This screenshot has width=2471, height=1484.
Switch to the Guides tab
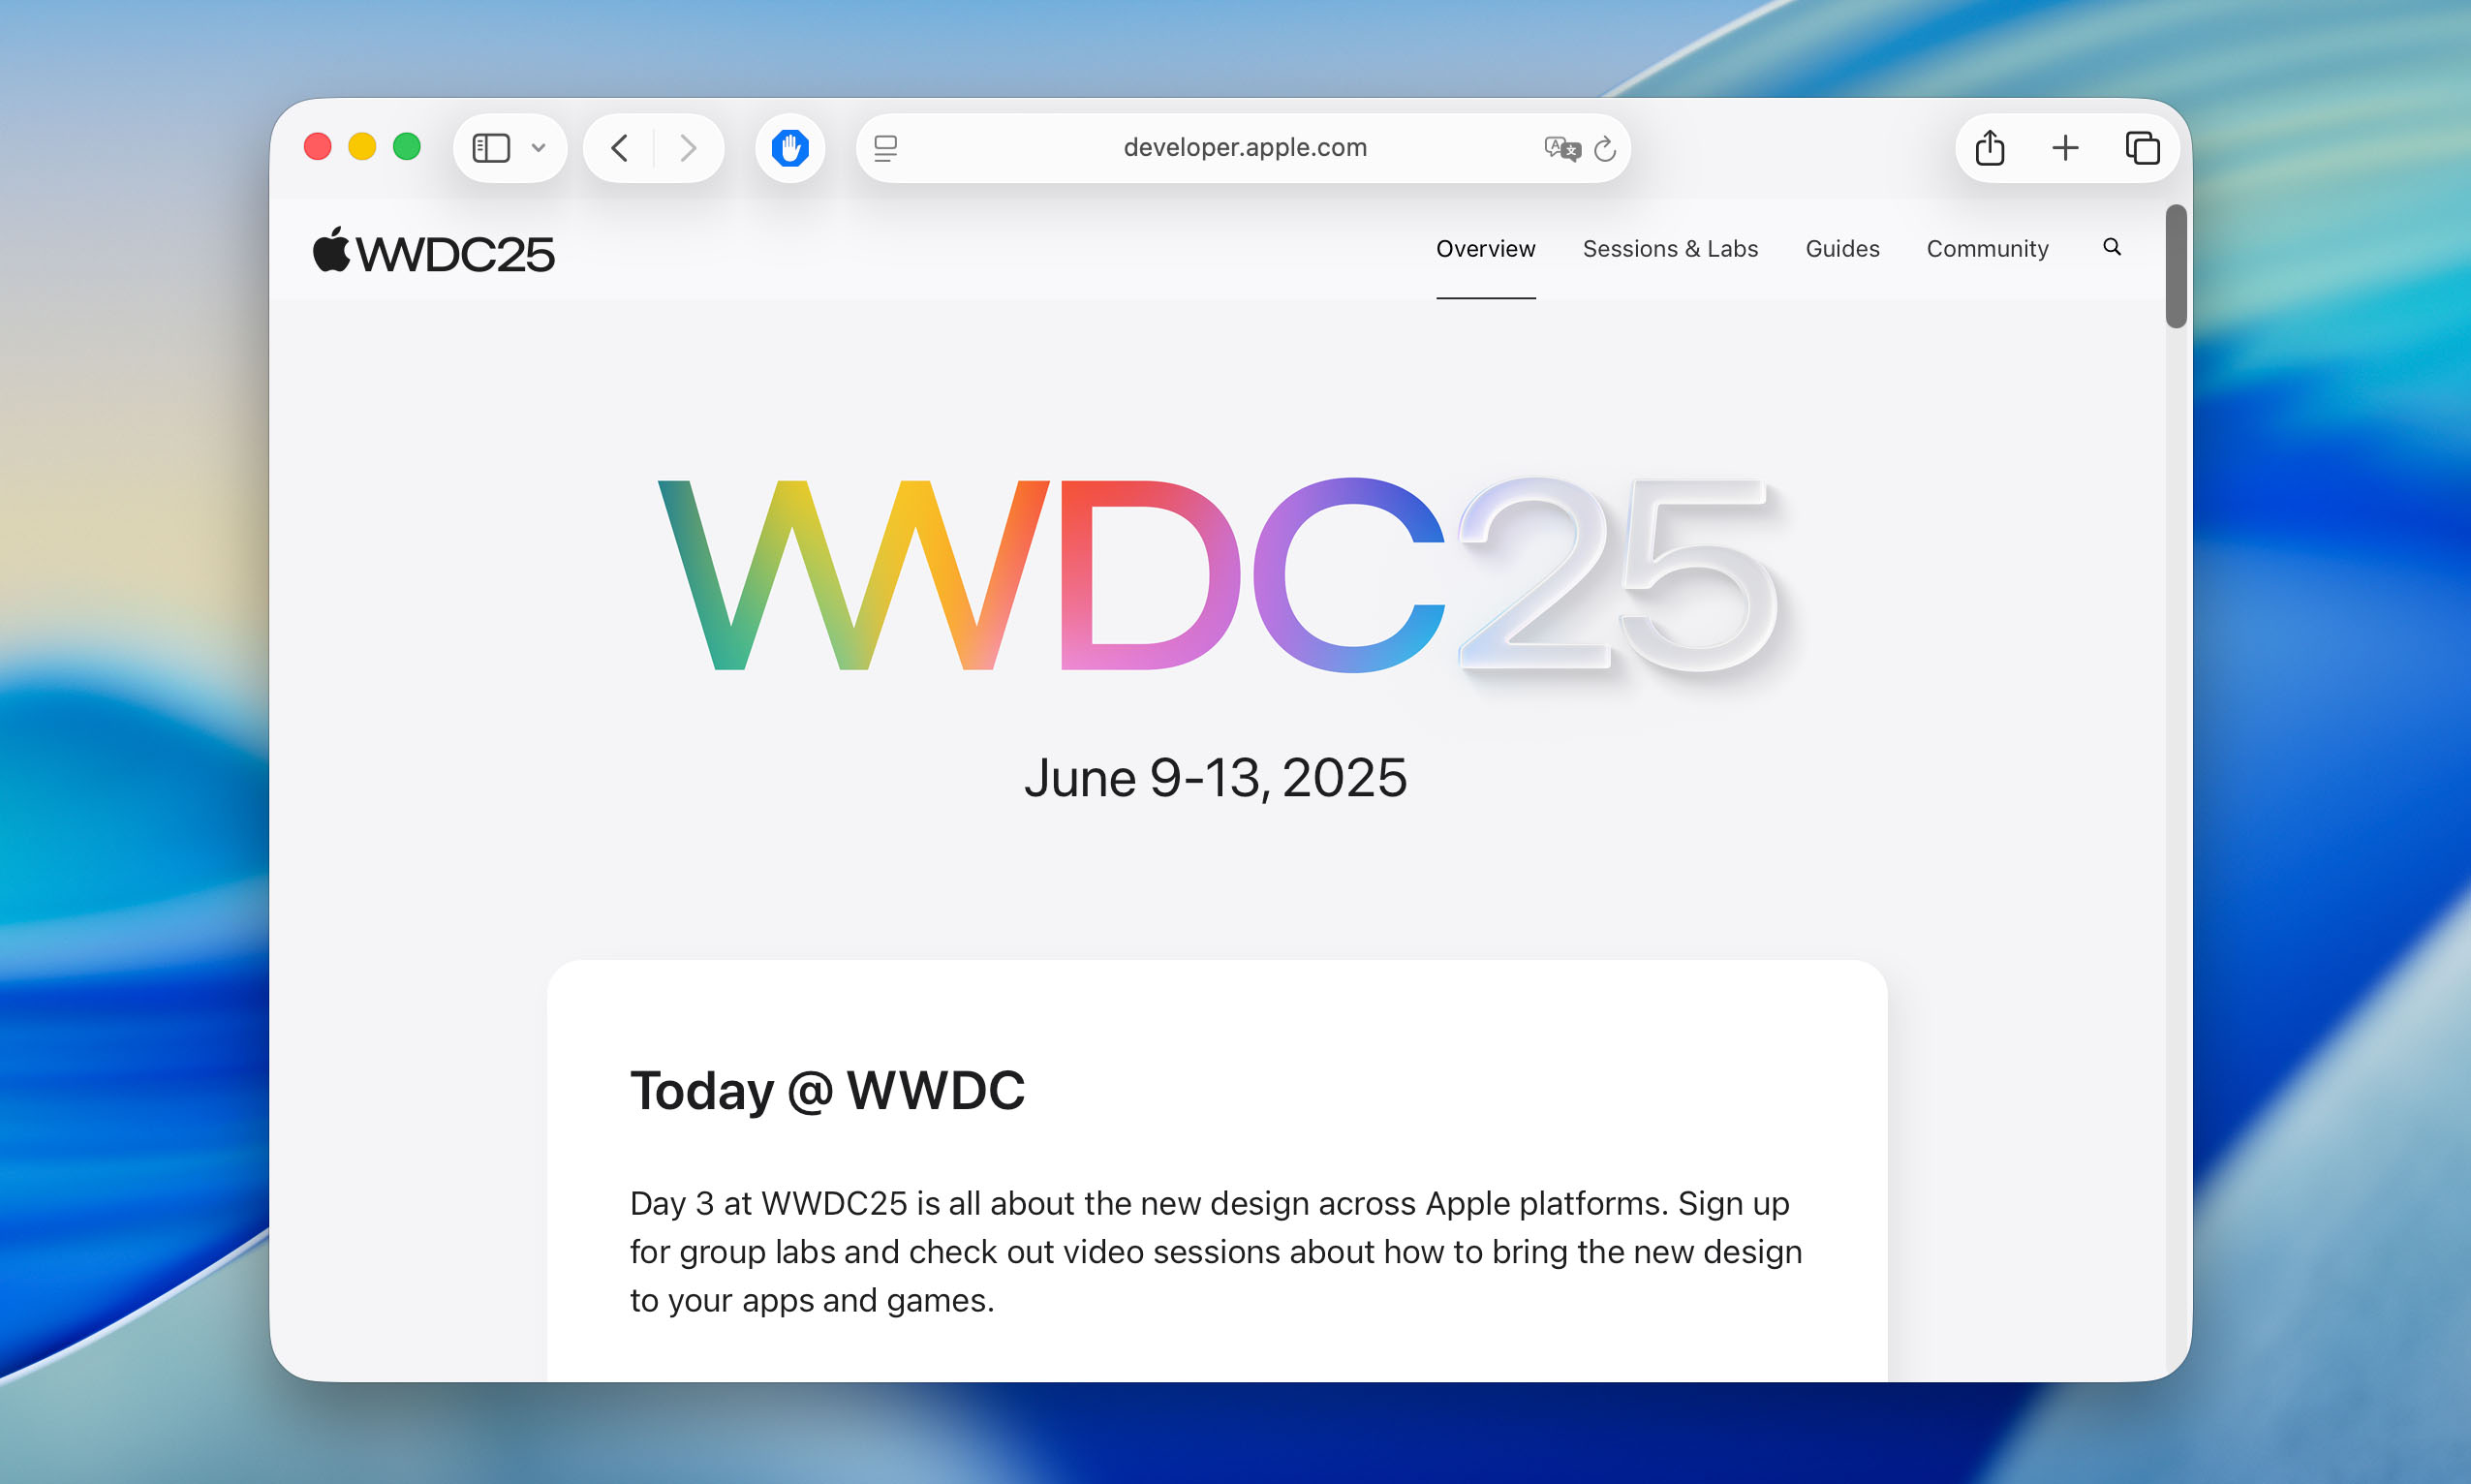click(1842, 249)
